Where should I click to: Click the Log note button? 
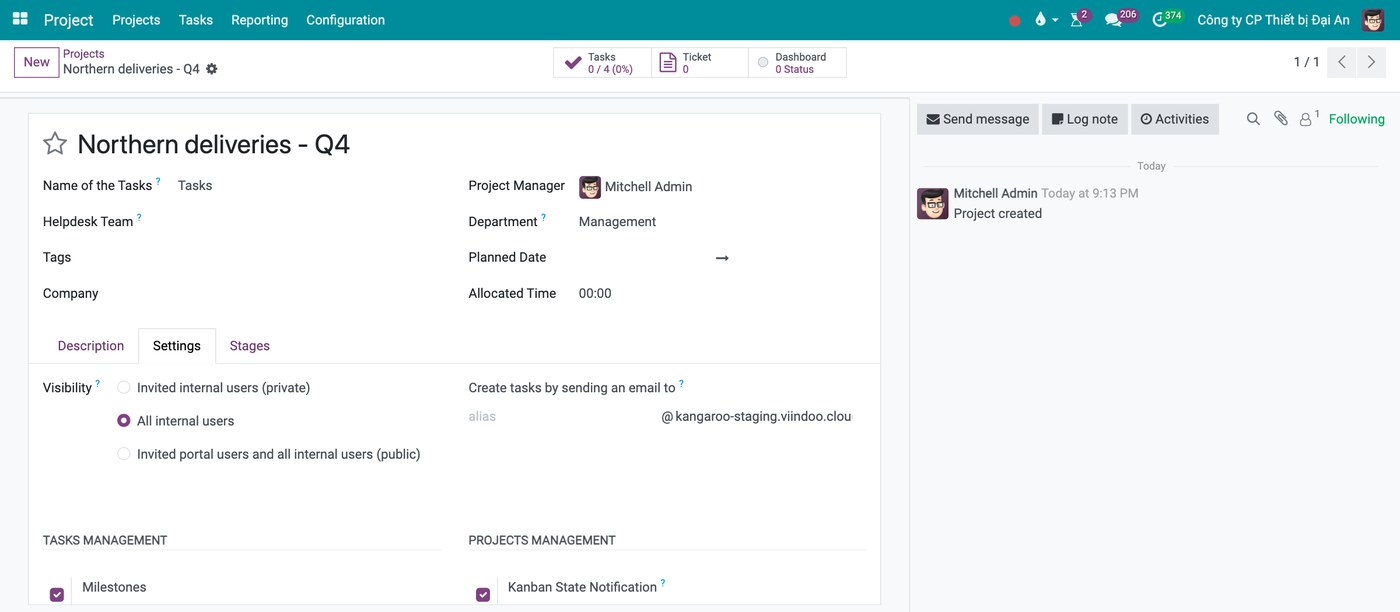[x=1085, y=119]
